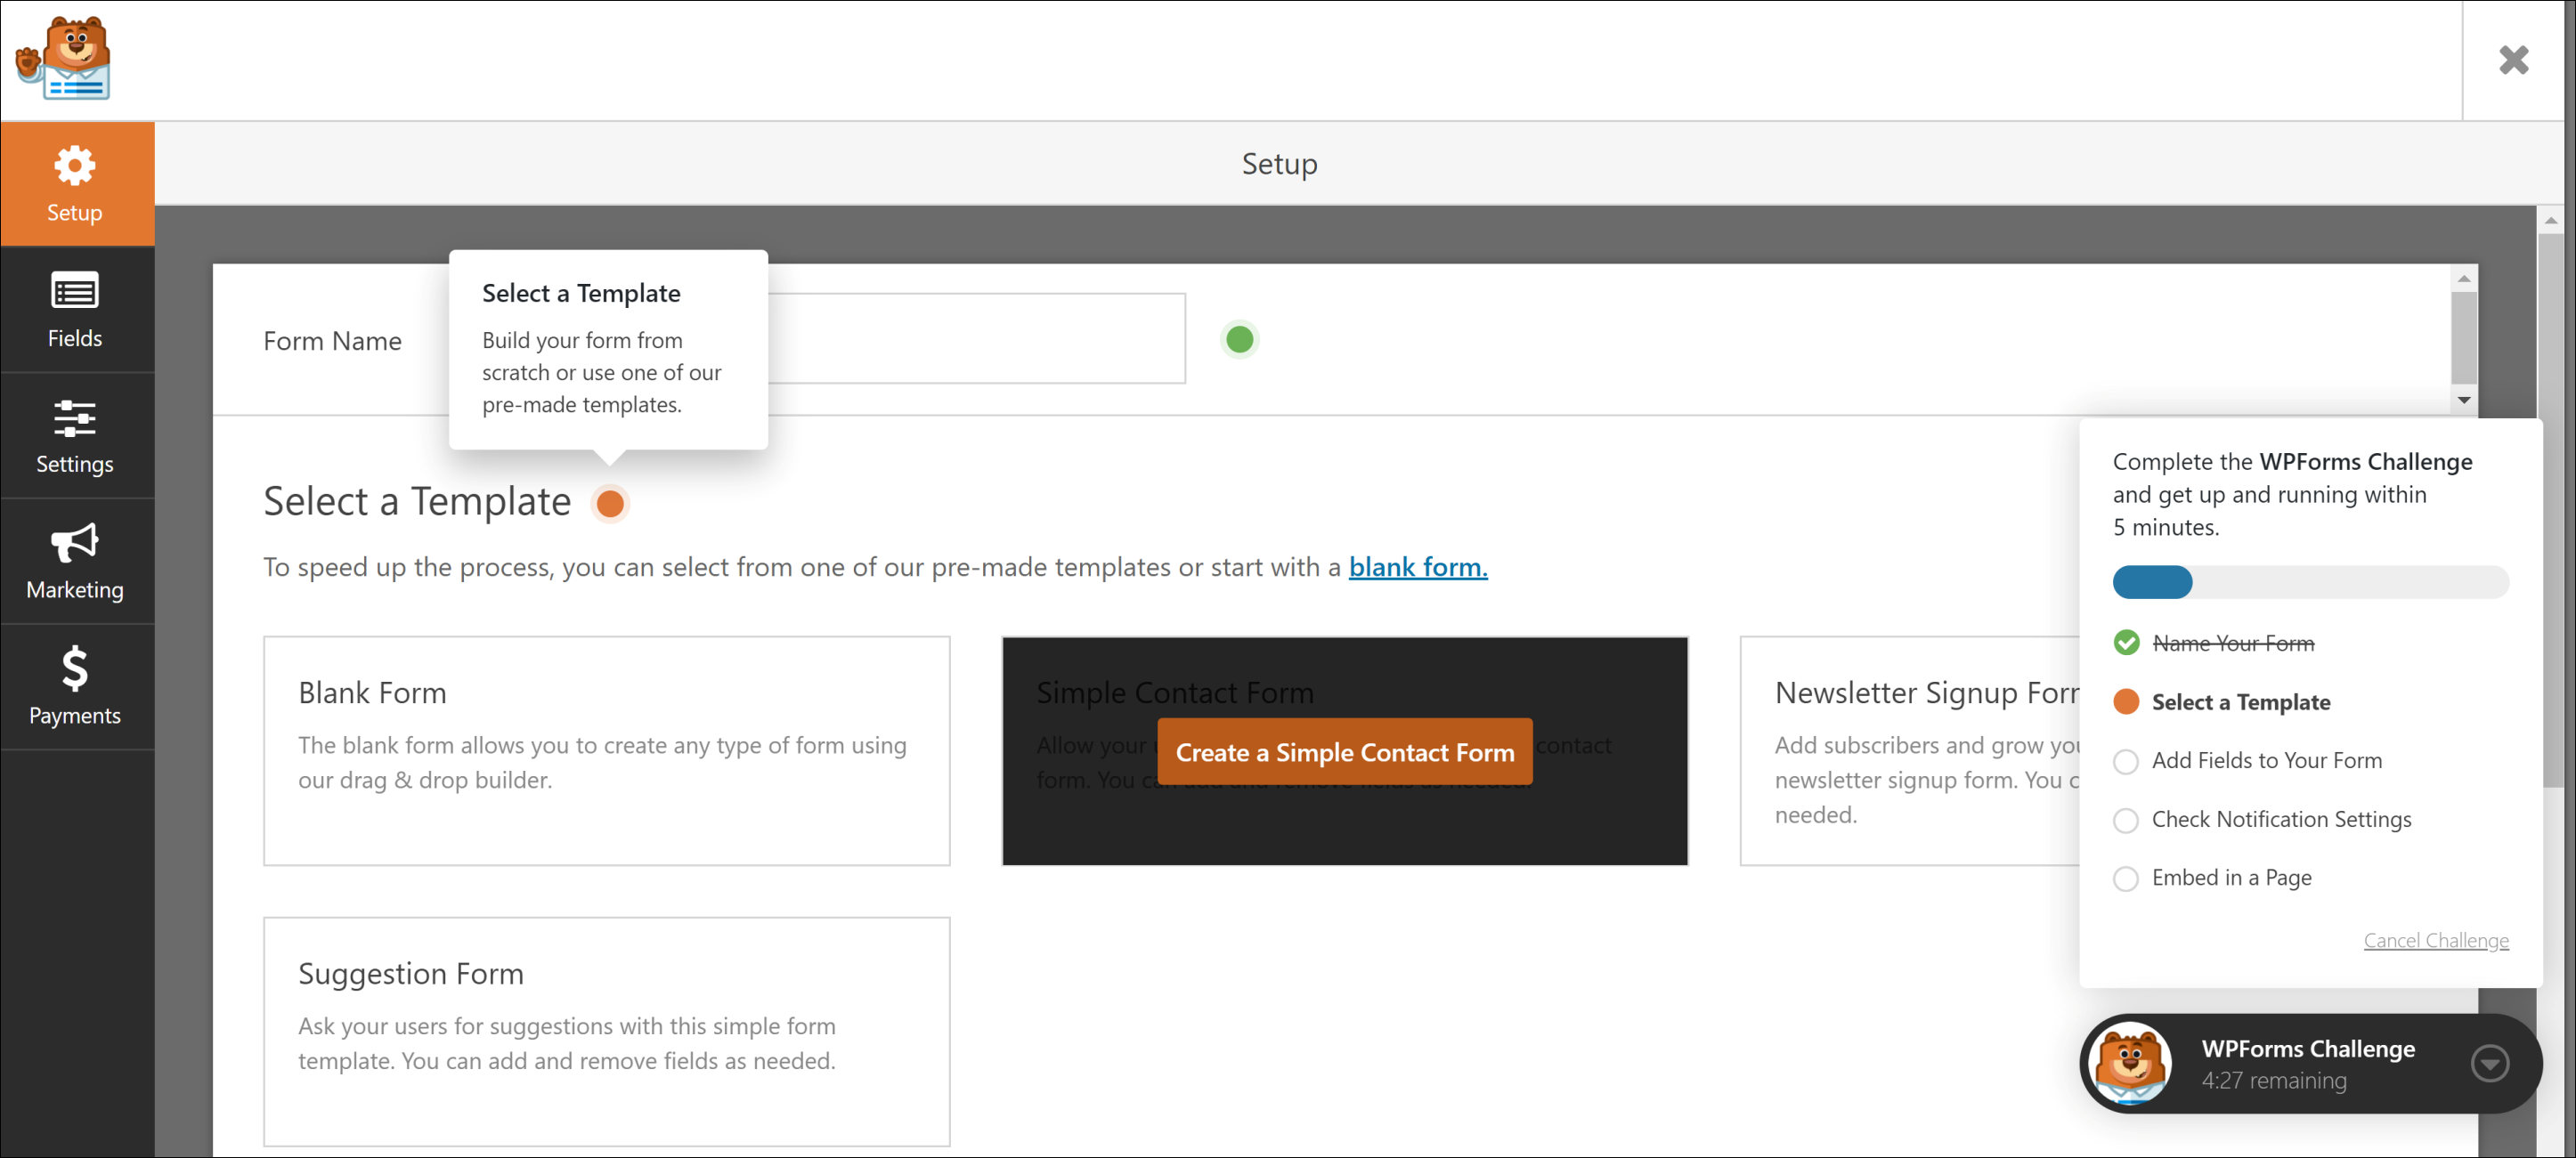
Task: Click the Cancel Challenge link
Action: pos(2435,940)
